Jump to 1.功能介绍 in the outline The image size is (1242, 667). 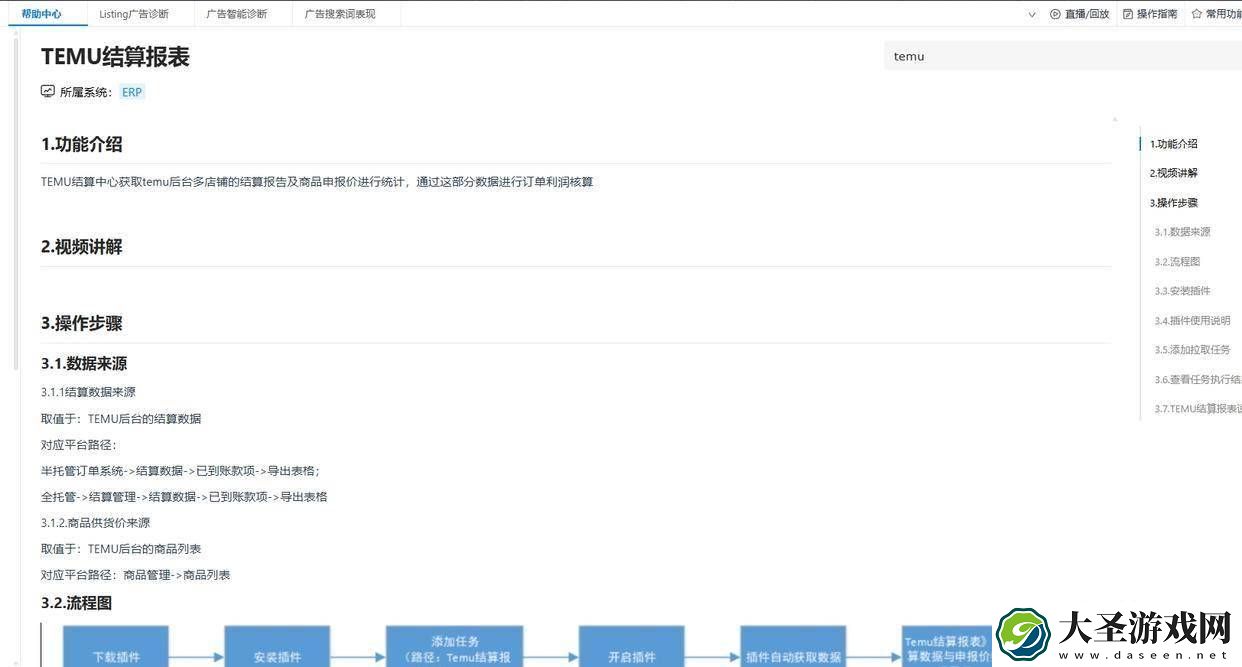pyautogui.click(x=1174, y=144)
